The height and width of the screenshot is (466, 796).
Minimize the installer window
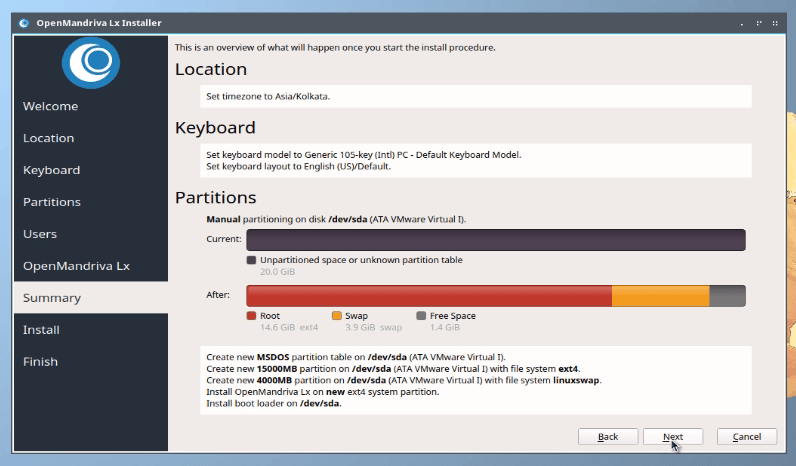[x=742, y=23]
